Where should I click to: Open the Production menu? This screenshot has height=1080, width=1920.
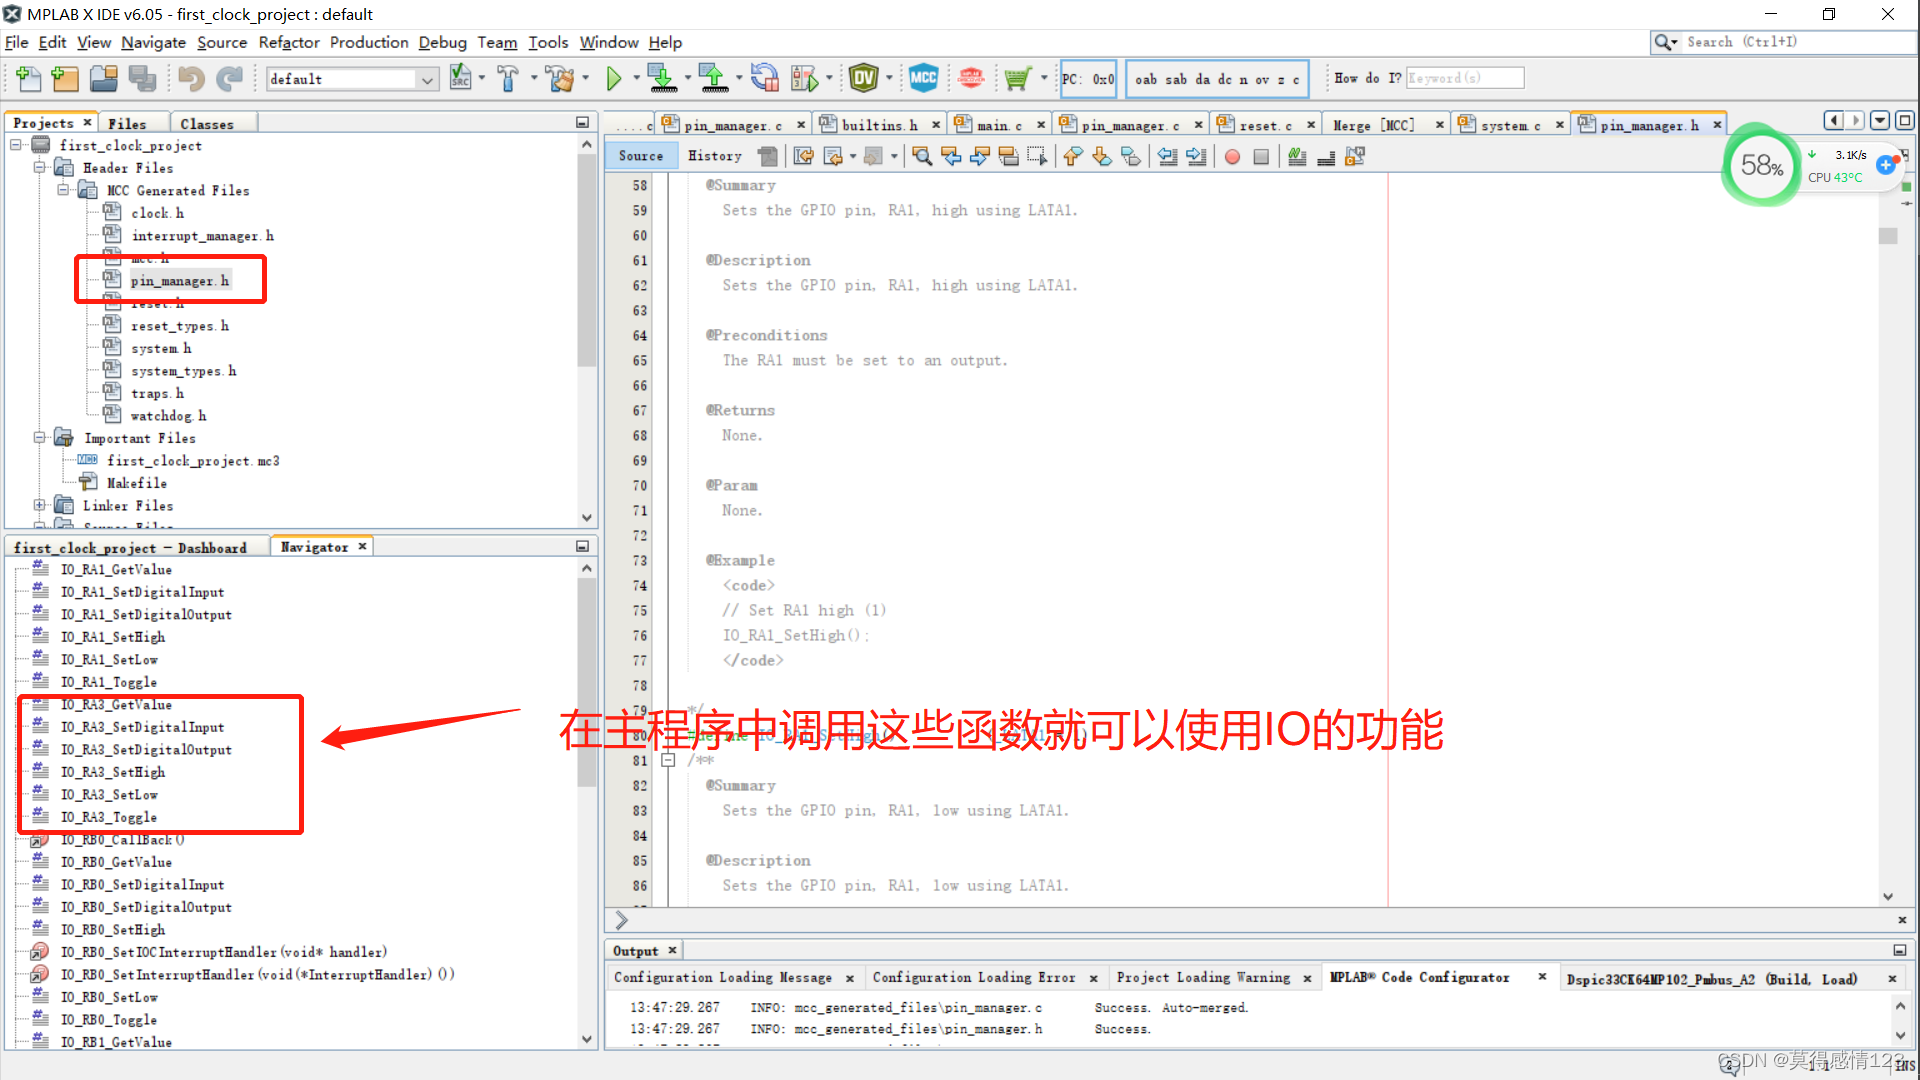[x=369, y=42]
